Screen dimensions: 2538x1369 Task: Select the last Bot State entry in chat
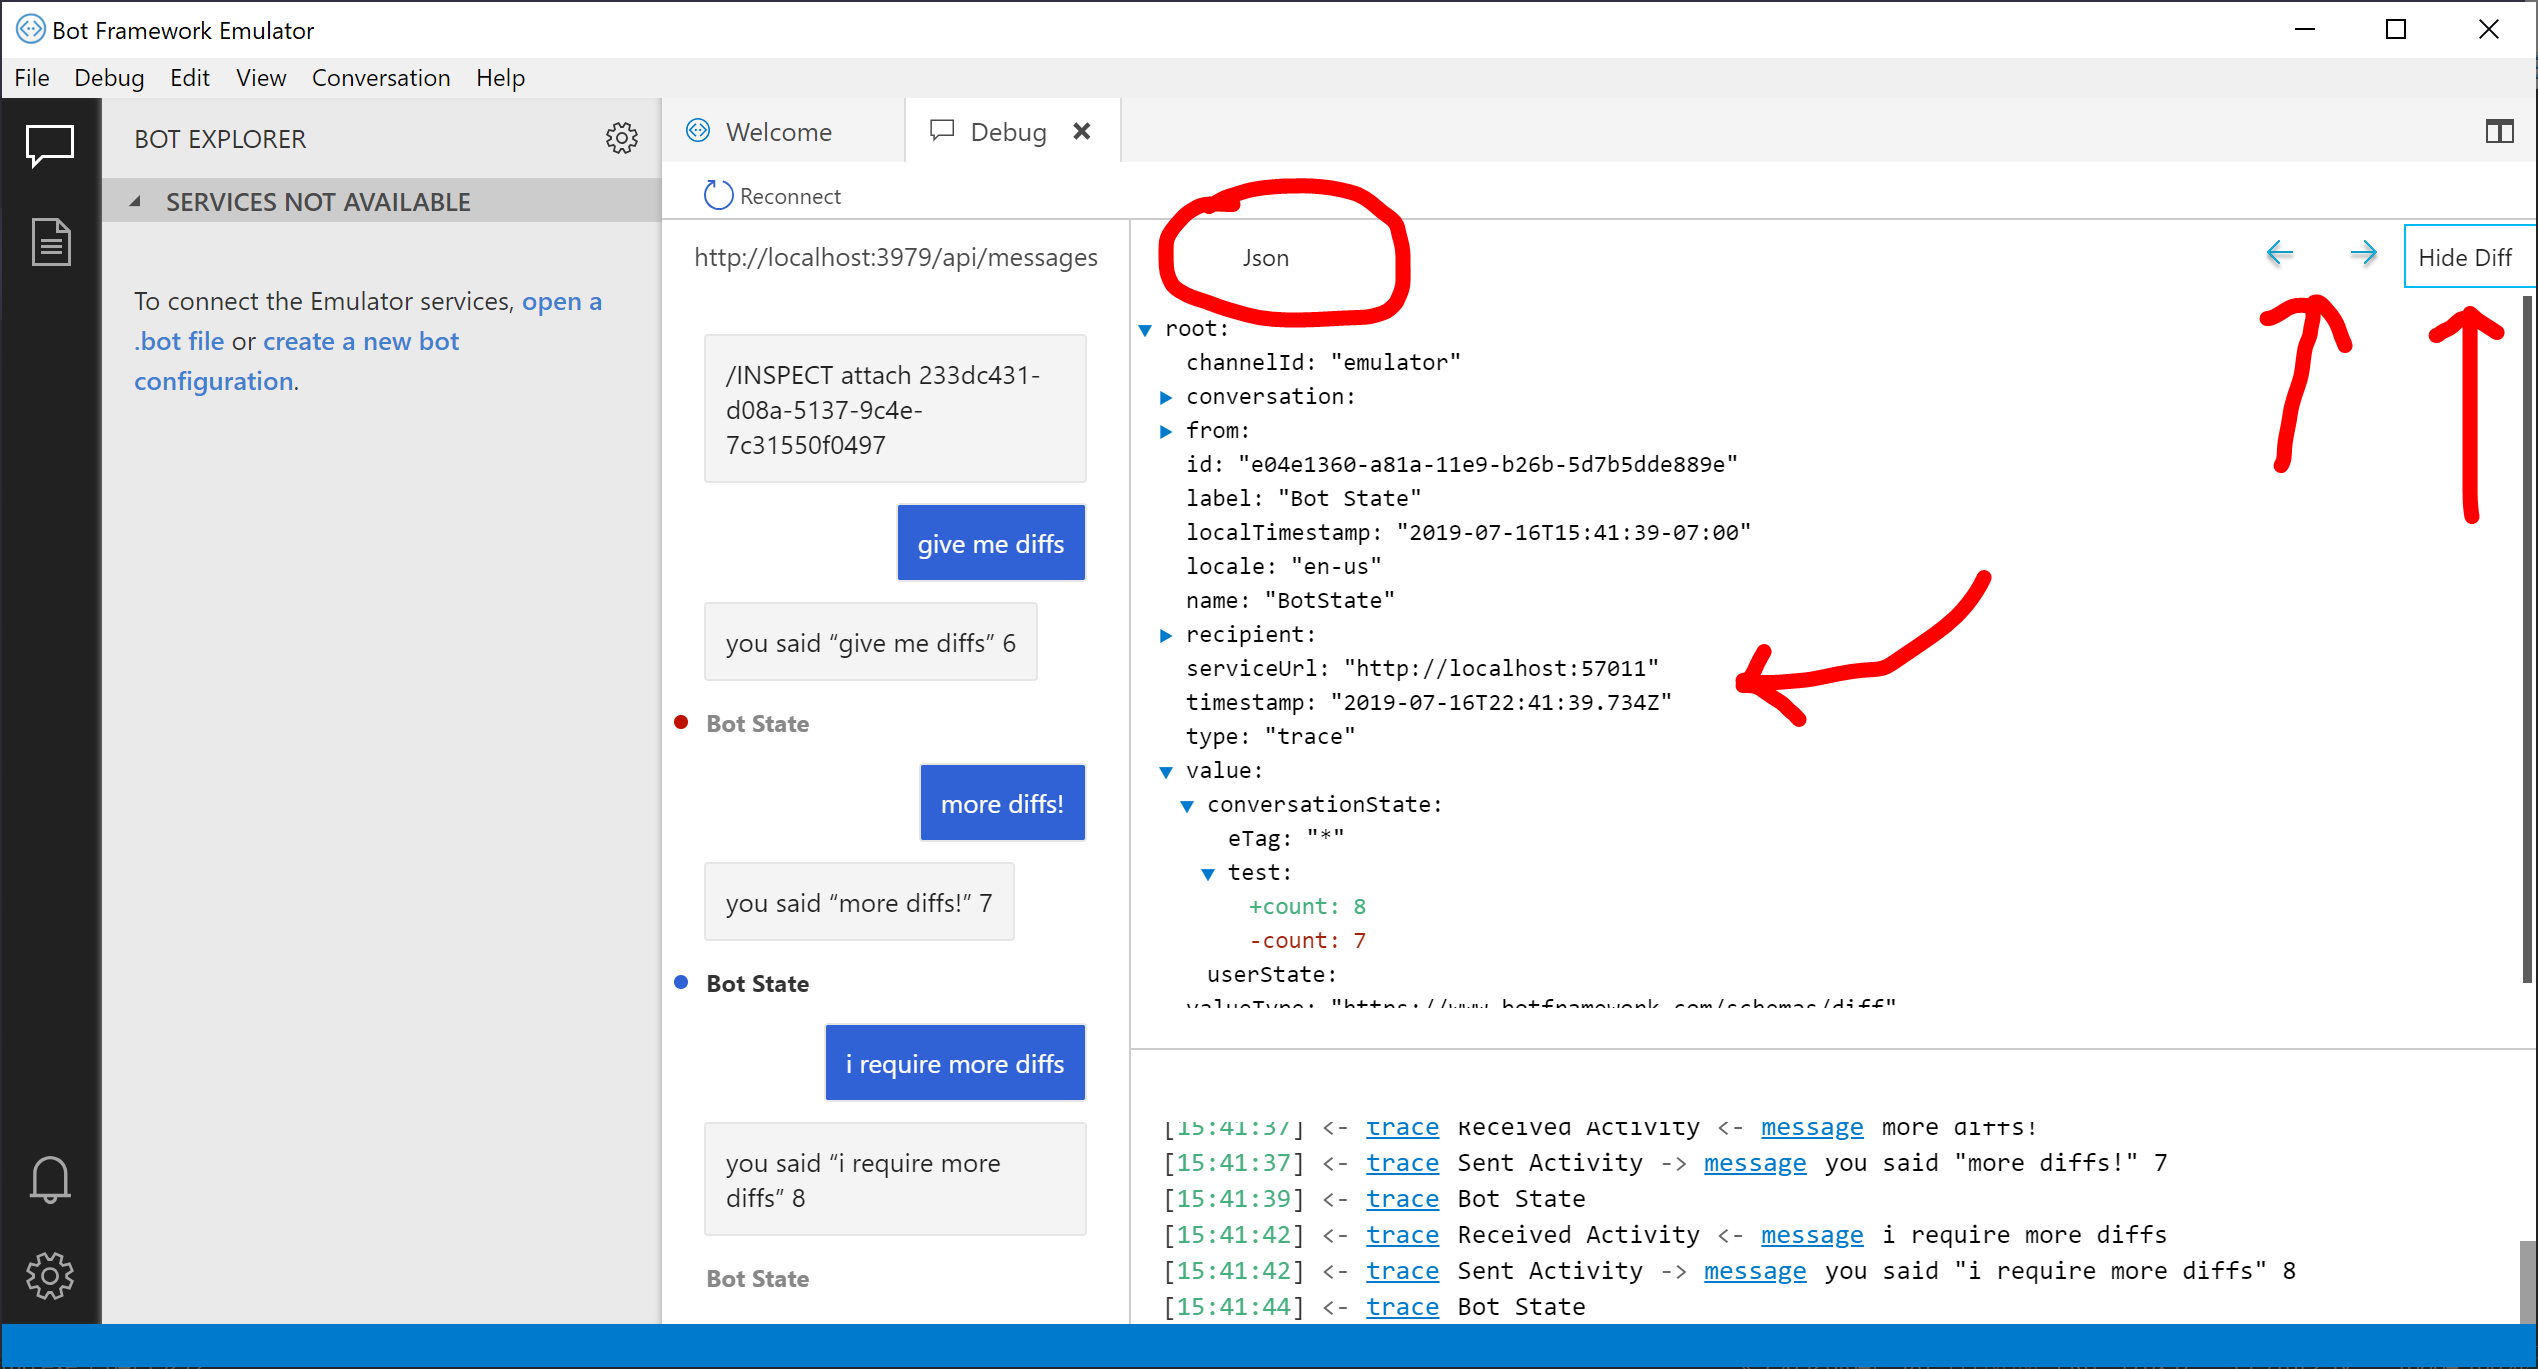pyautogui.click(x=757, y=1278)
